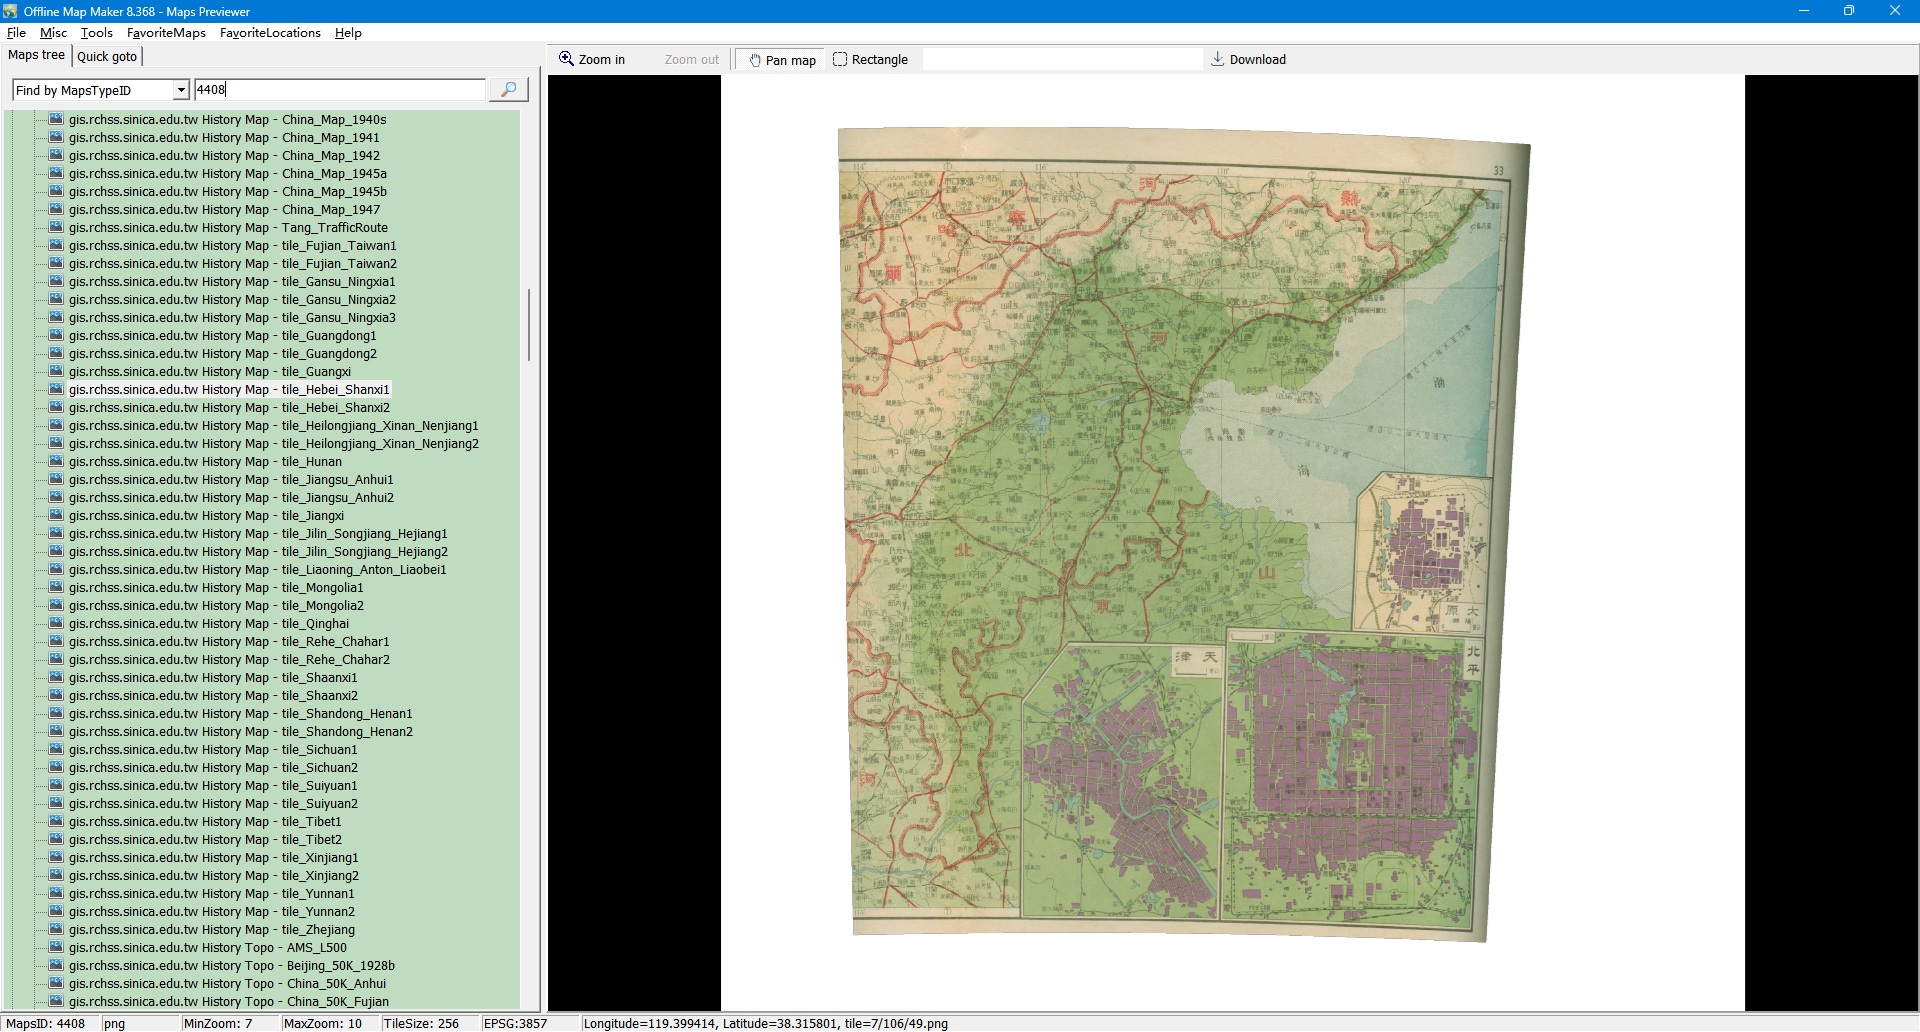
Task: Select the Beijing_50K_1928b topo map entry
Action: tap(231, 966)
